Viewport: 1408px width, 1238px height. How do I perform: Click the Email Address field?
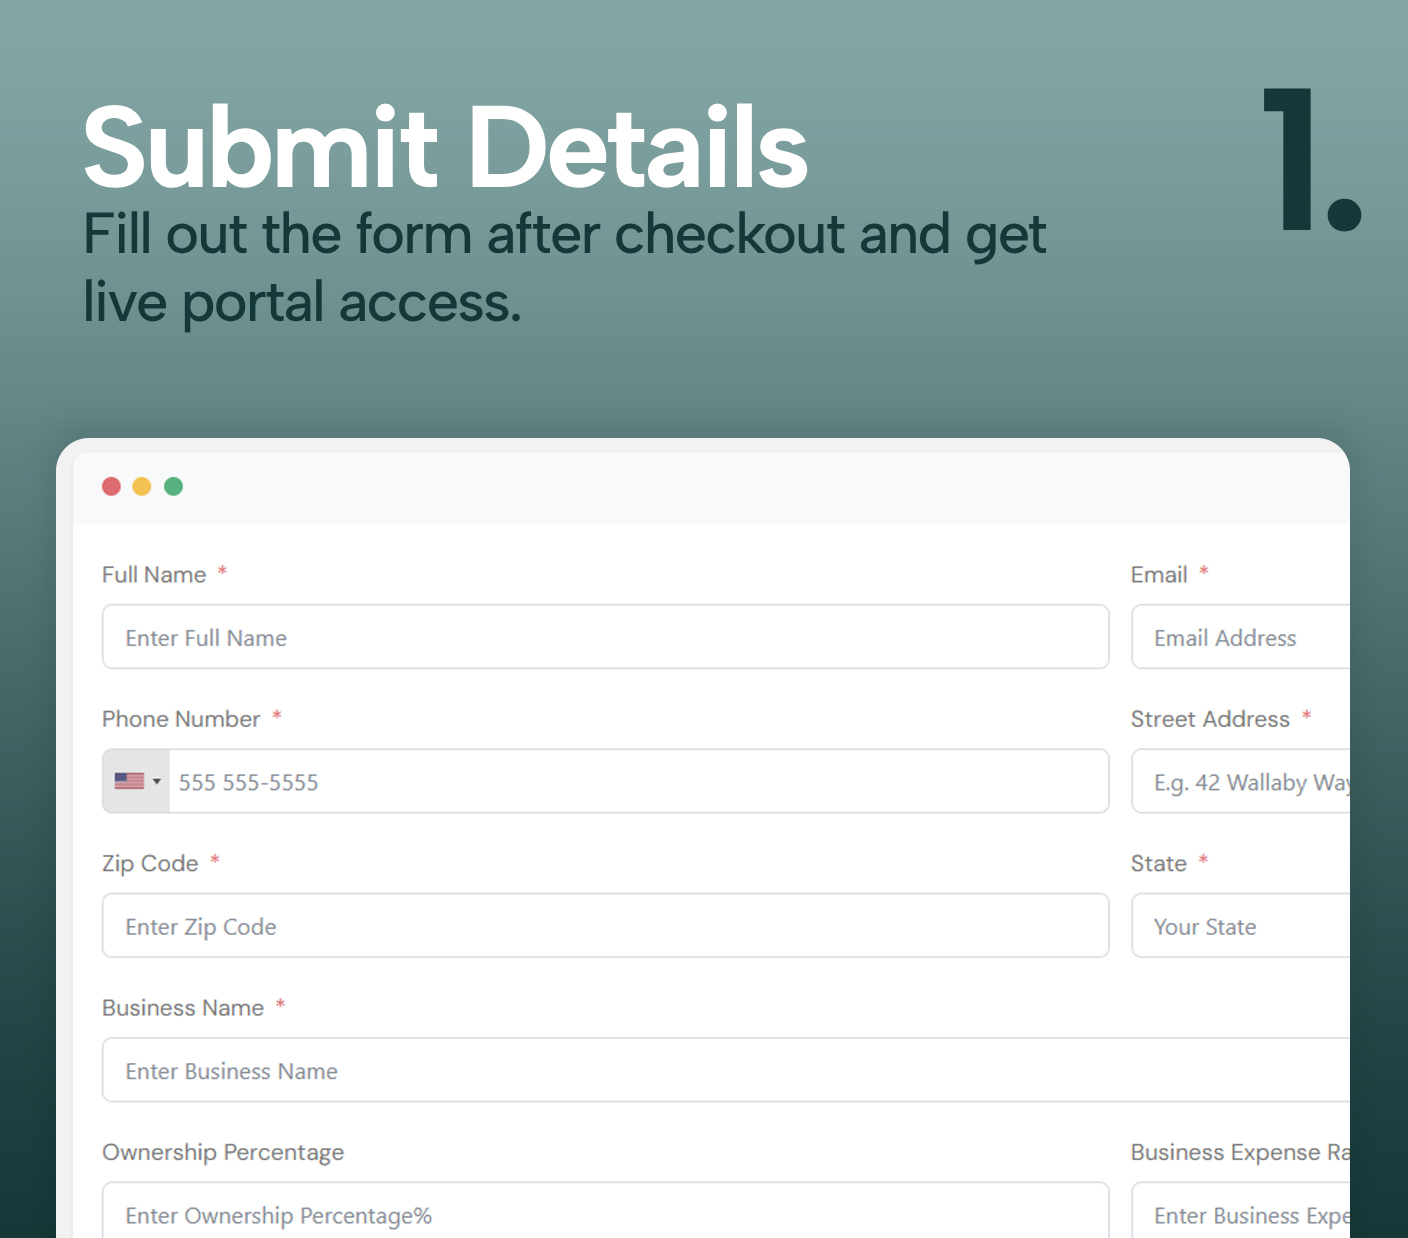[x=1241, y=637]
